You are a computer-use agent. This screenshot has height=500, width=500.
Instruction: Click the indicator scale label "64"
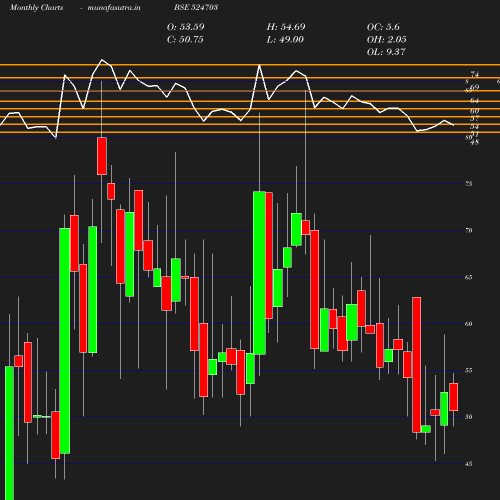click(475, 100)
